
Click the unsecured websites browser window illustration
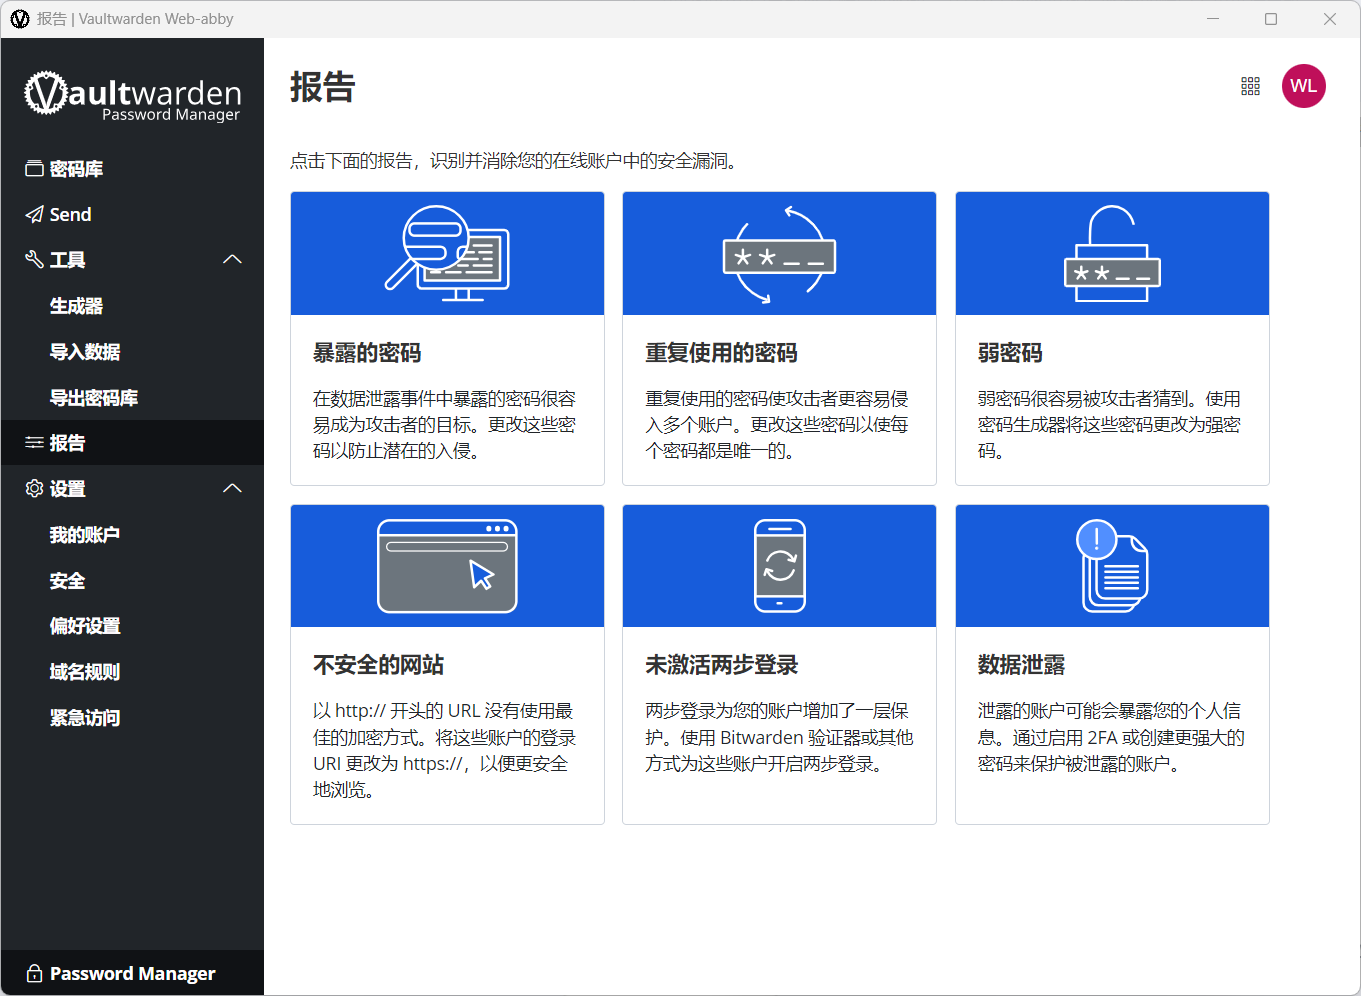(447, 566)
